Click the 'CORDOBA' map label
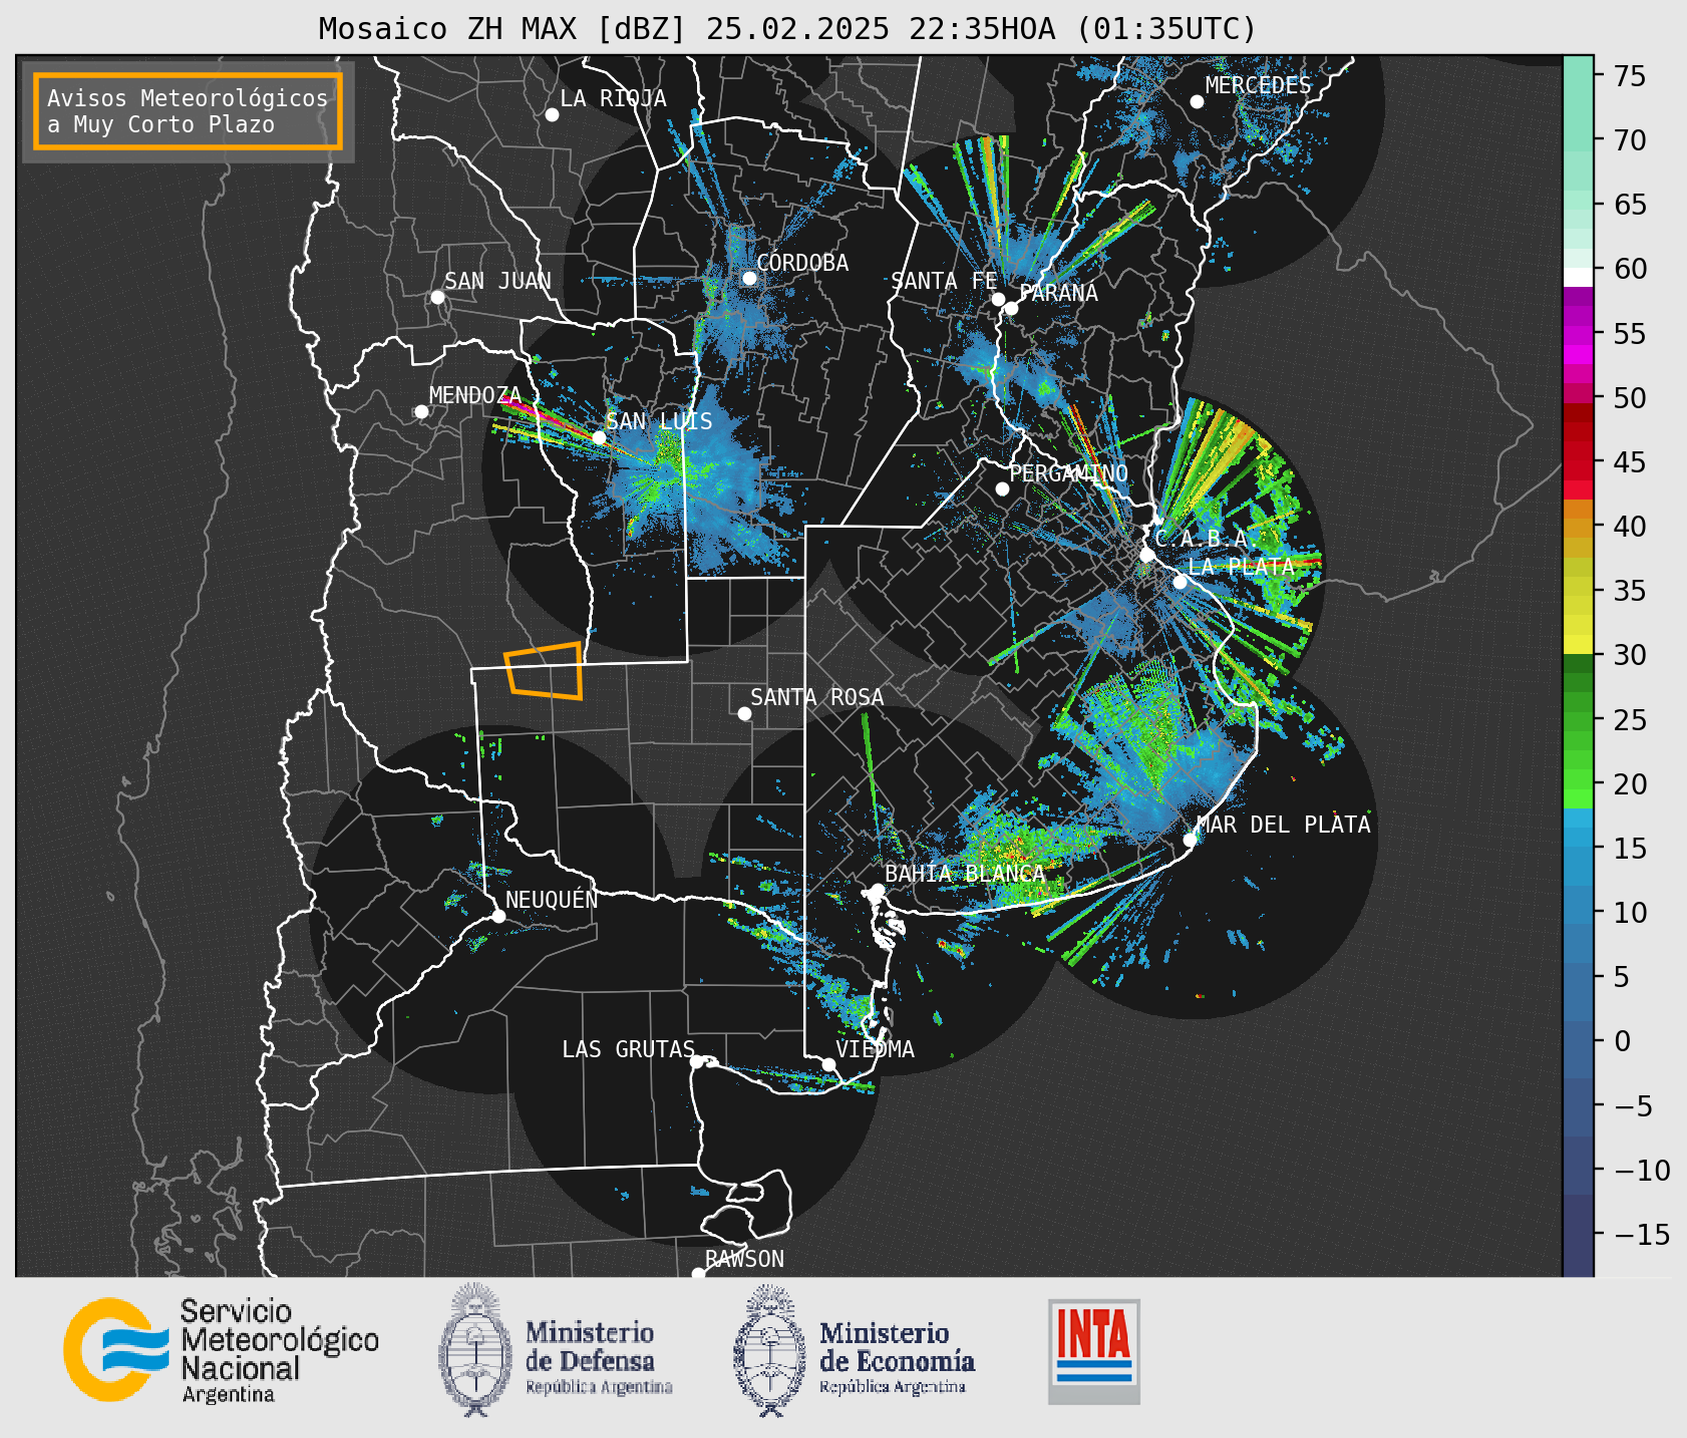The image size is (1687, 1438). (802, 263)
